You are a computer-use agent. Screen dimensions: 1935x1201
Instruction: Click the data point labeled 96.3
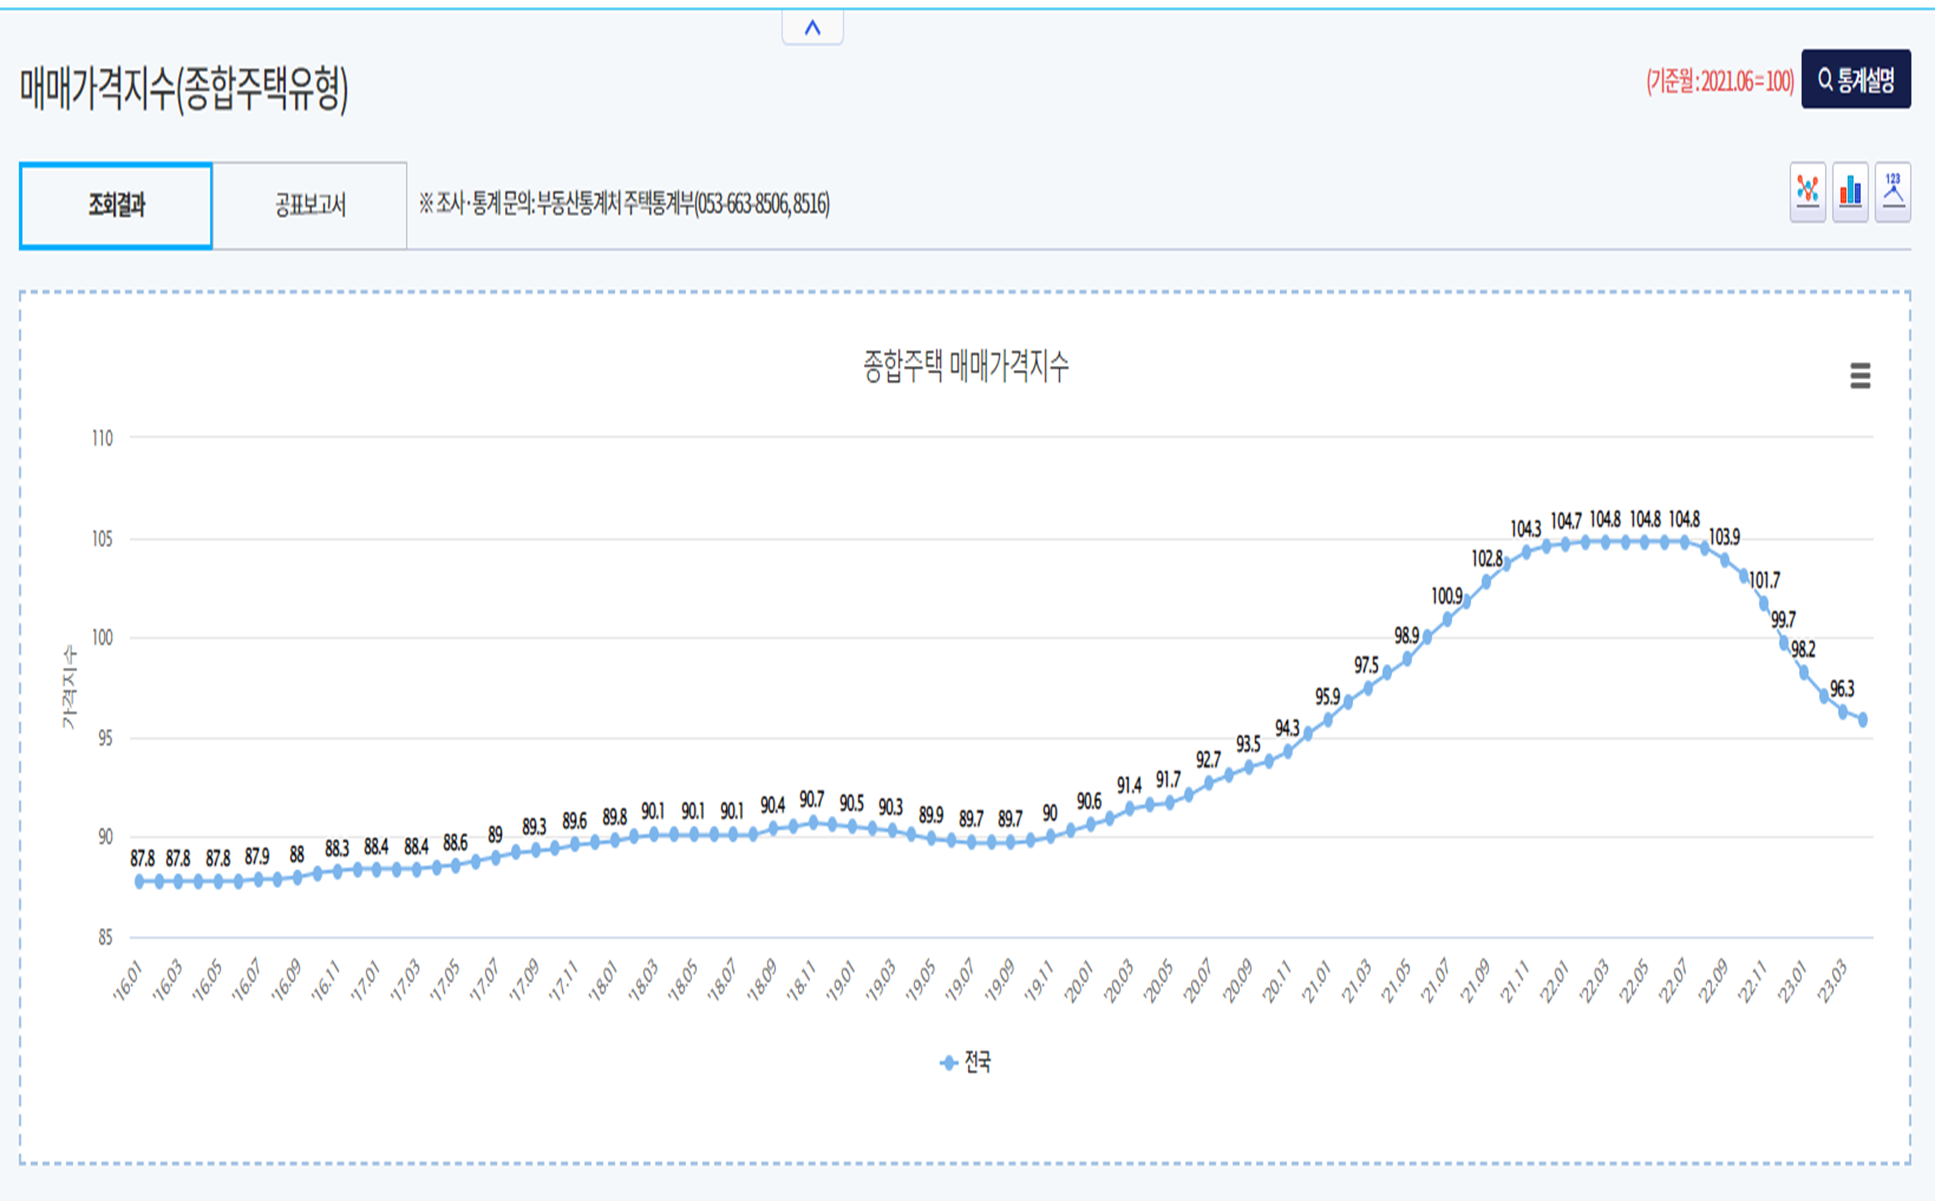pyautogui.click(x=1842, y=712)
